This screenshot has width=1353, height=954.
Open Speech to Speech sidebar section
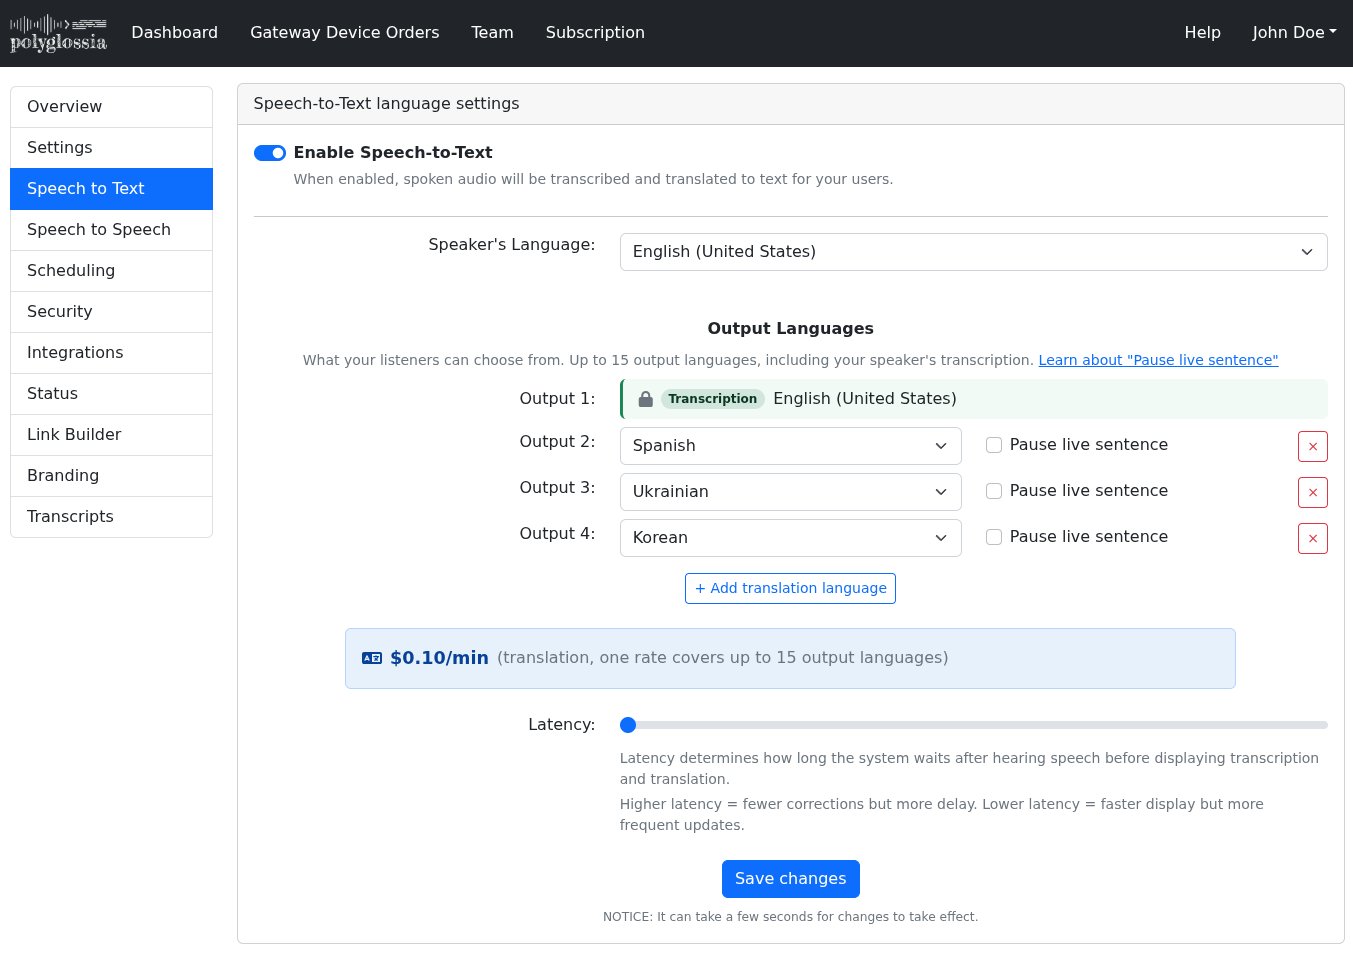(111, 230)
